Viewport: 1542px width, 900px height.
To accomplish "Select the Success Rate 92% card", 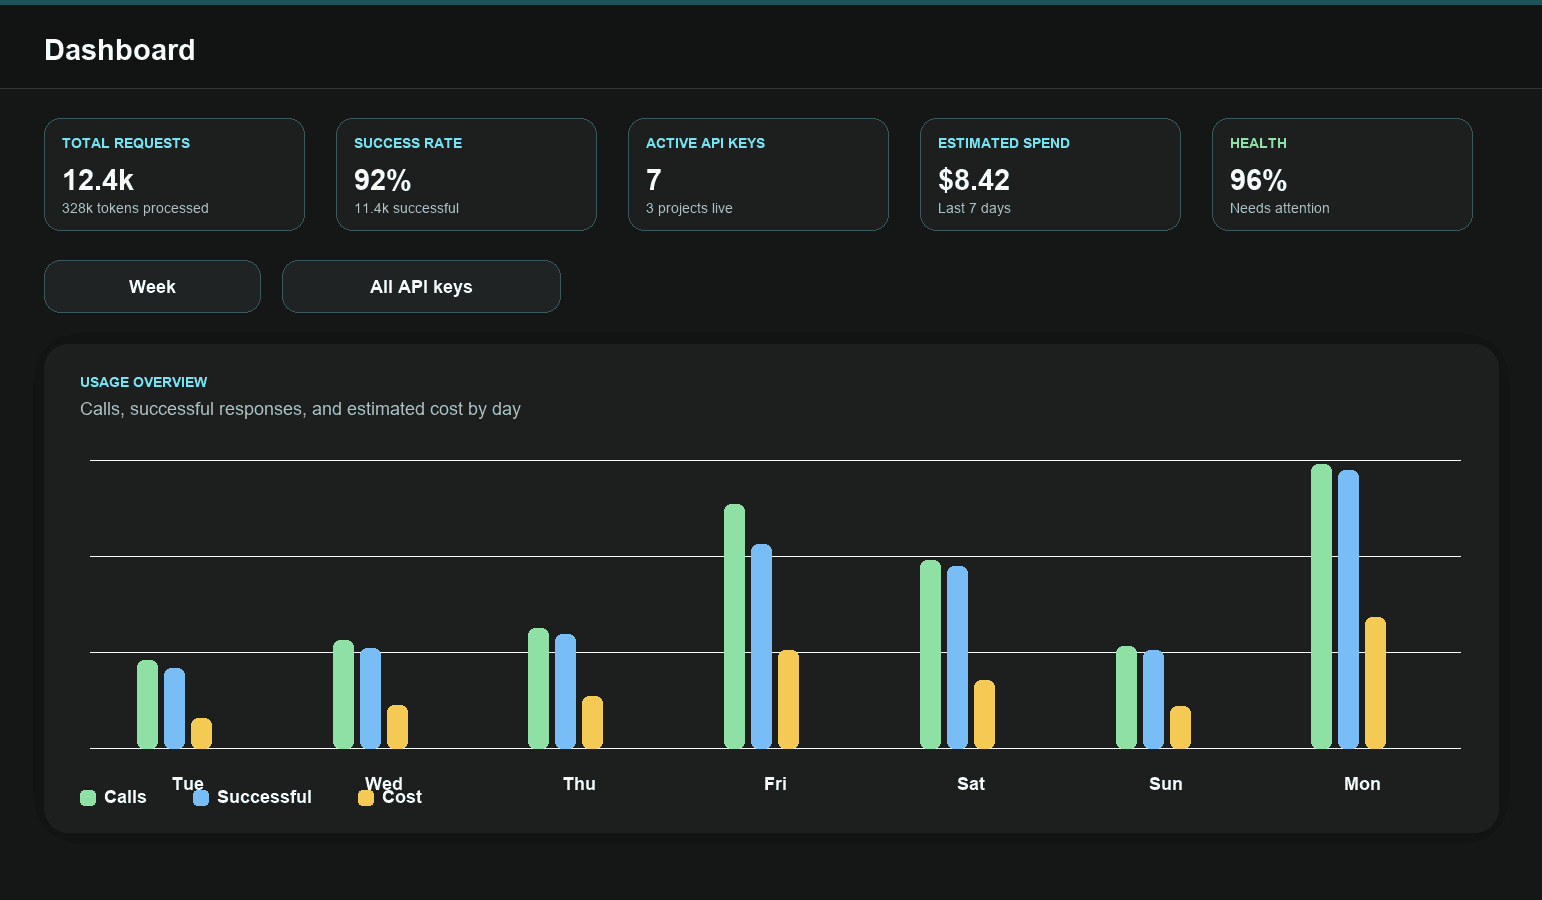I will tap(466, 175).
